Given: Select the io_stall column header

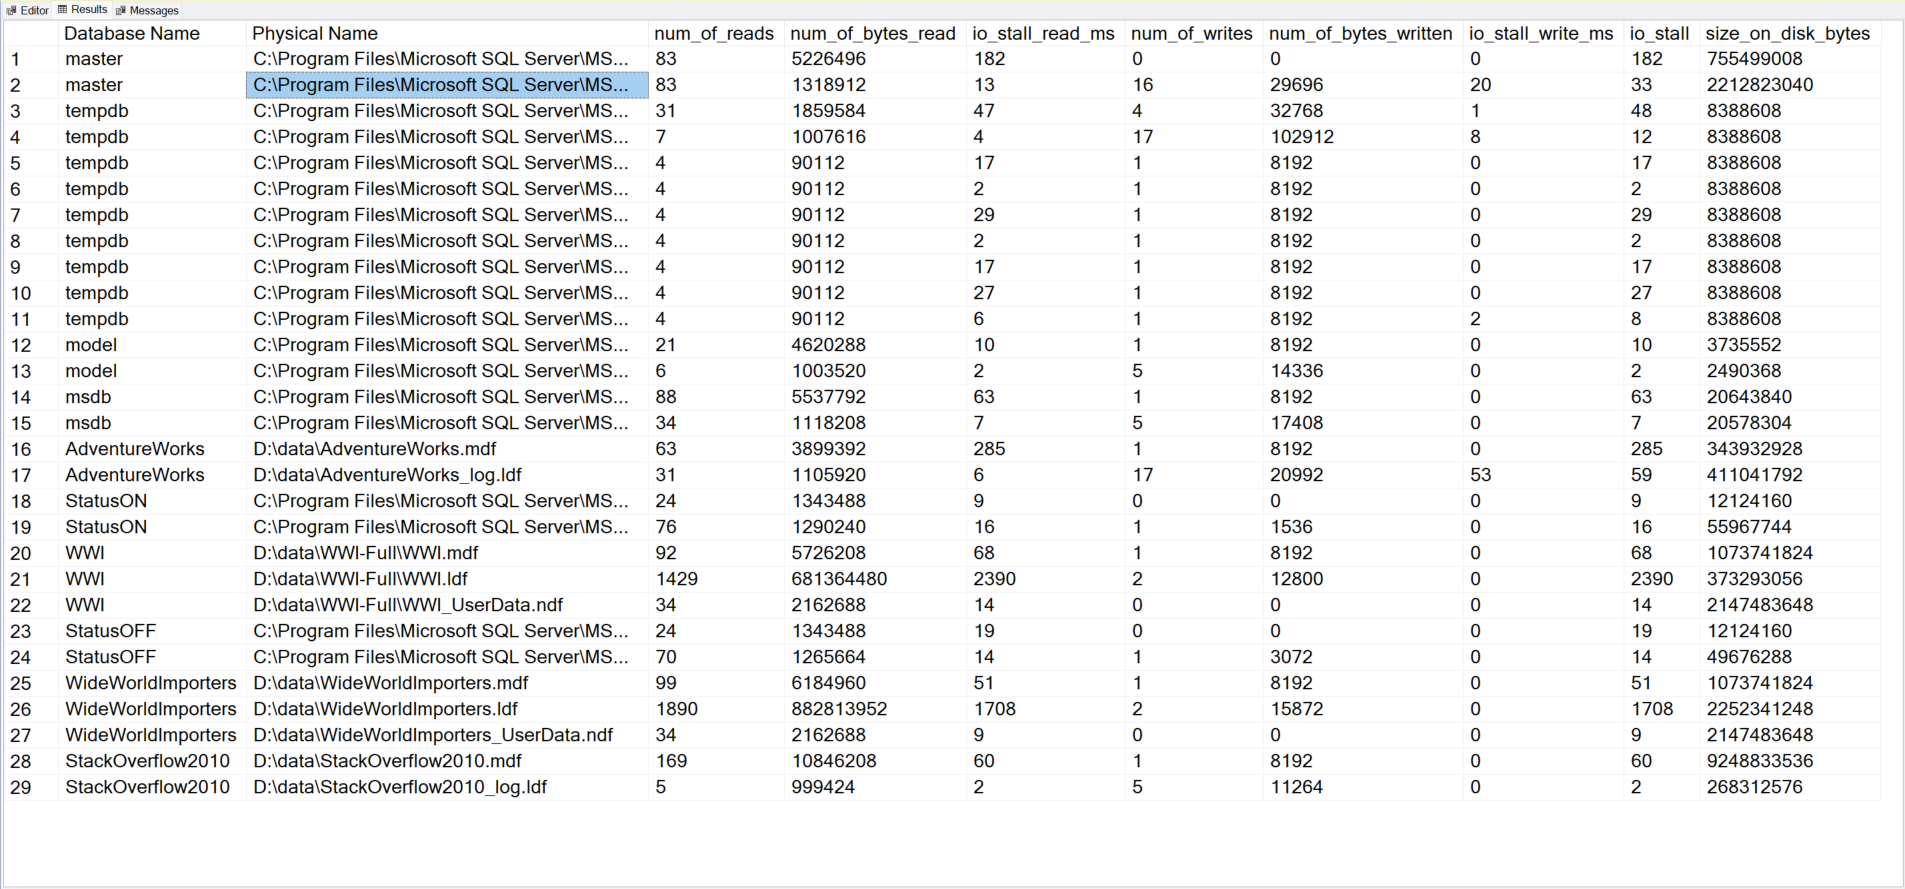Looking at the screenshot, I should (x=1660, y=33).
